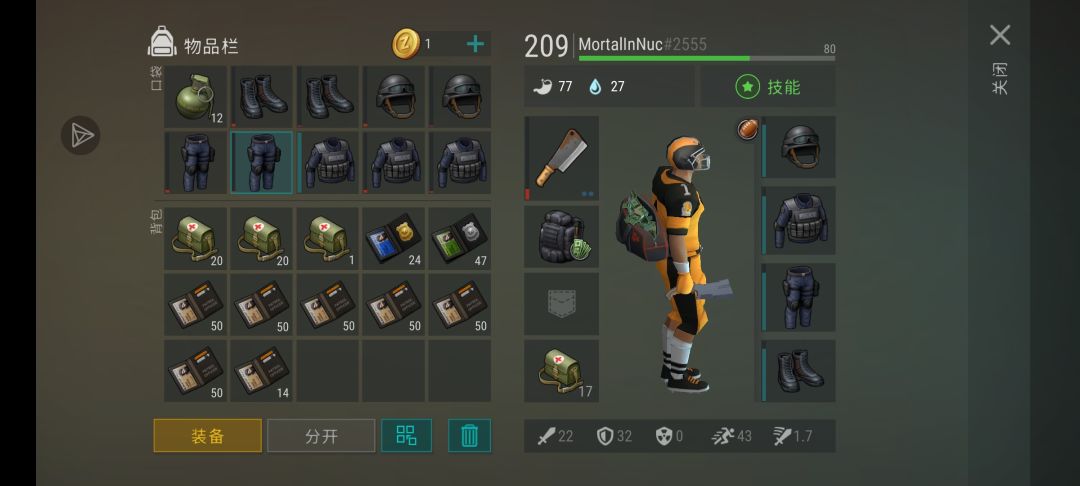Click the 装备 equip button

click(207, 436)
